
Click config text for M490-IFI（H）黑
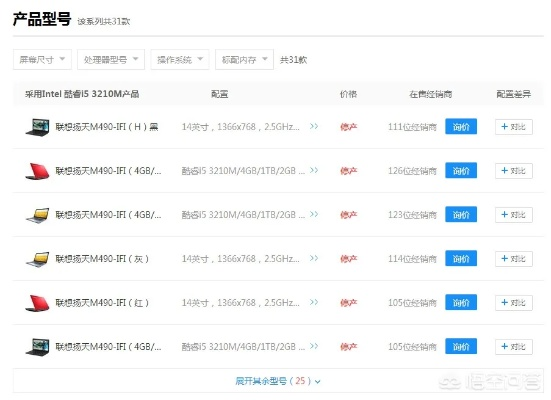click(x=241, y=127)
